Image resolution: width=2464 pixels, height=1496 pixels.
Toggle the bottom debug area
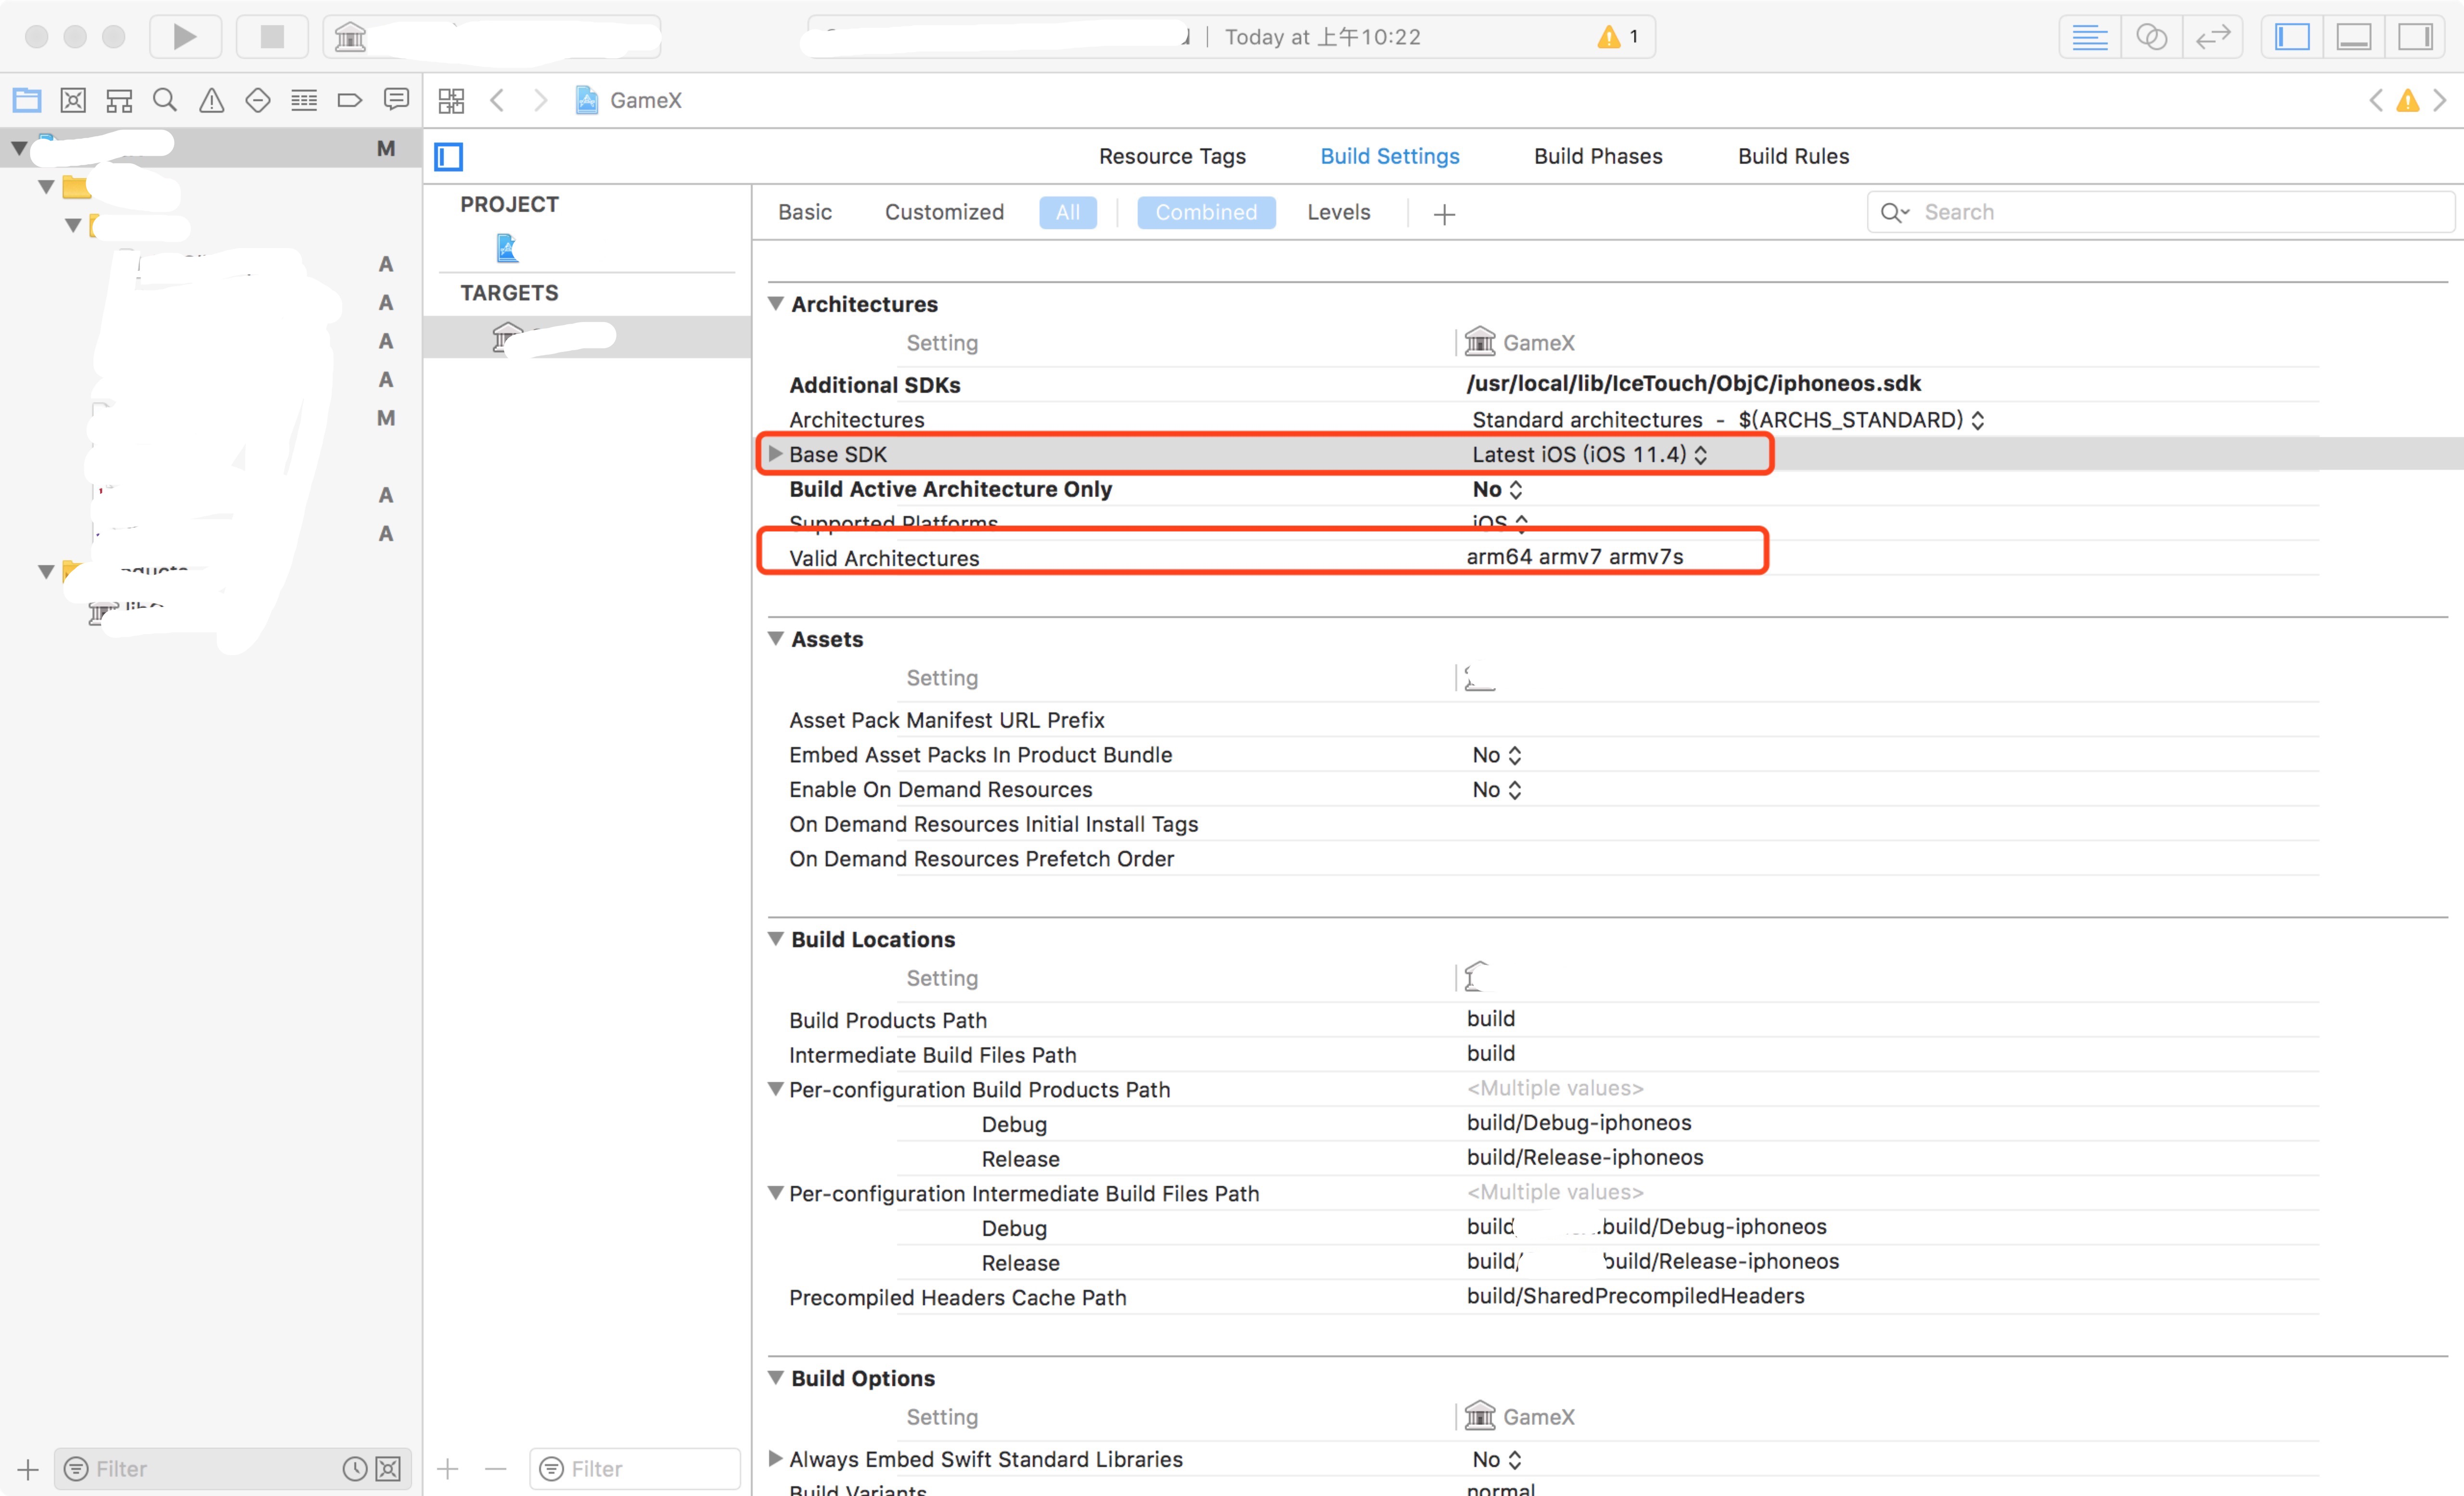pos(2353,37)
